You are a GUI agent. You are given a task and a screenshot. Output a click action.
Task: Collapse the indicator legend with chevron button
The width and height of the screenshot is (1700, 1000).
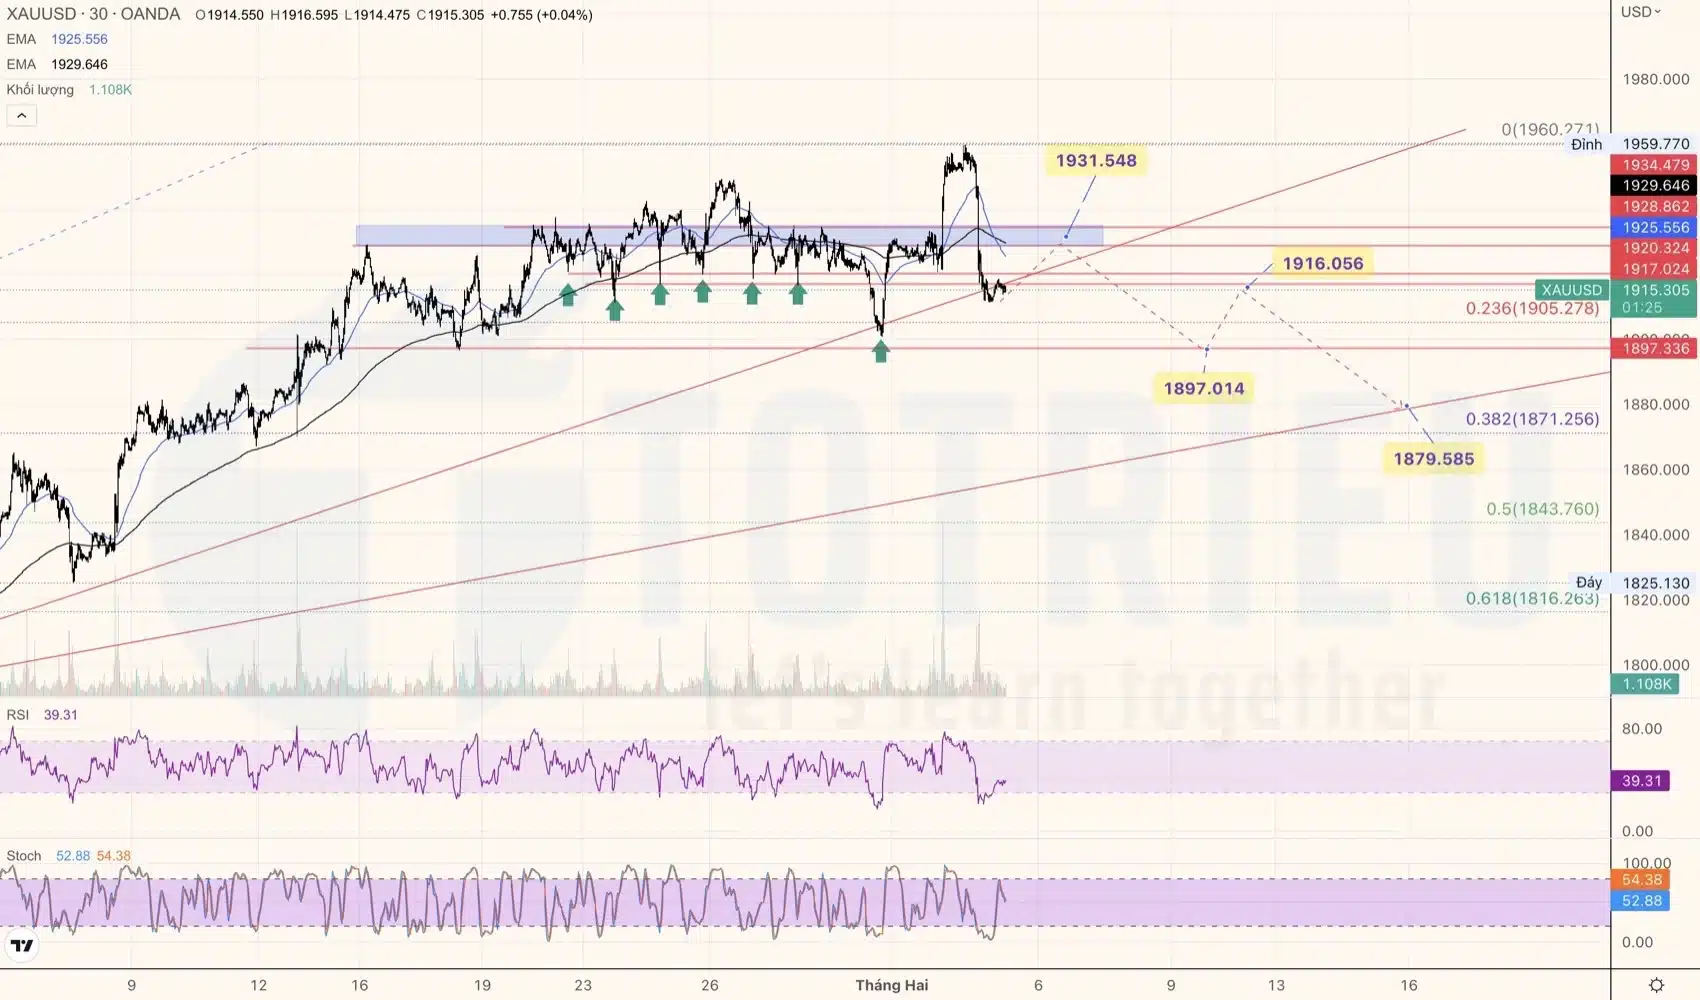(x=22, y=116)
